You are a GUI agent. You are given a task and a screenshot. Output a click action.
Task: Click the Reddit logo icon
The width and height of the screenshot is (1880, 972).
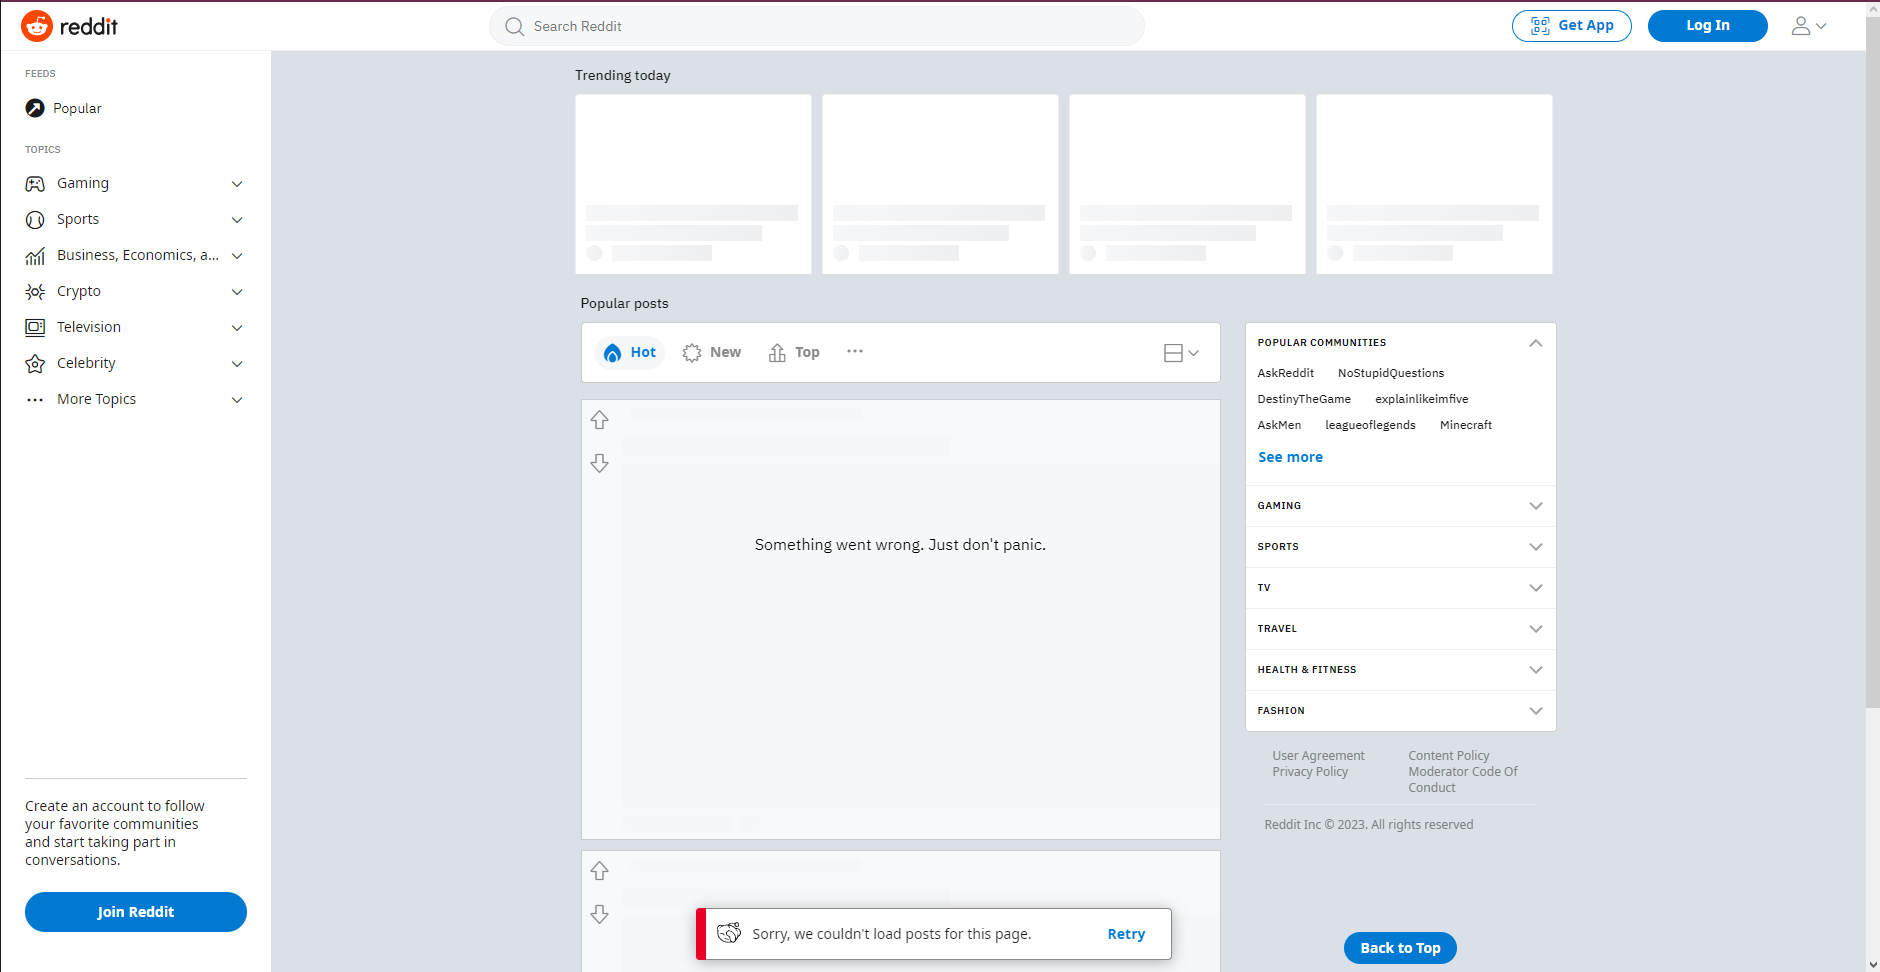point(37,26)
